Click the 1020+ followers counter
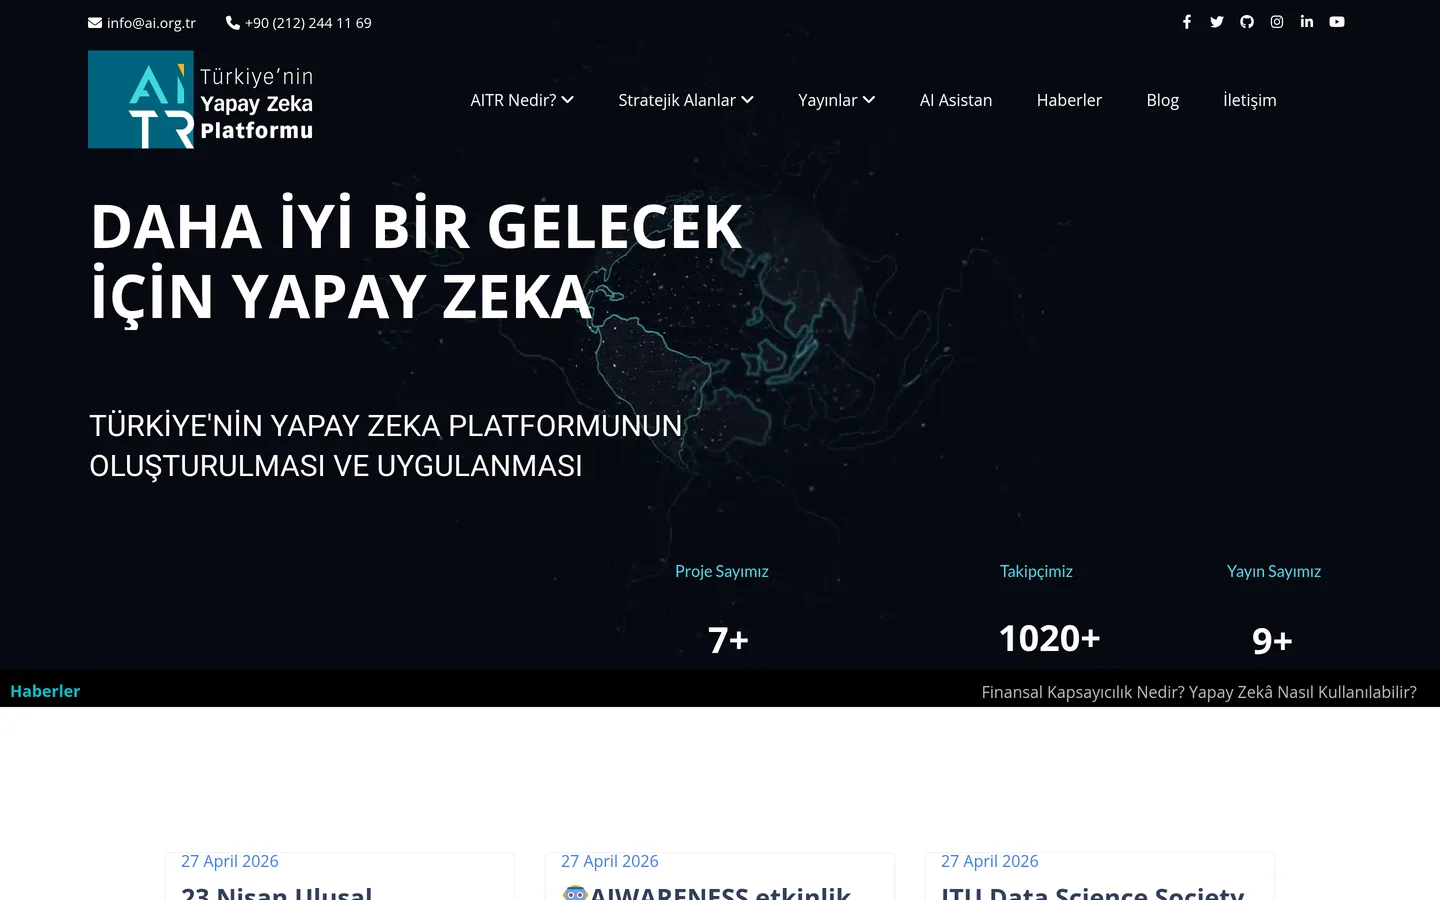The image size is (1440, 900). 1049,638
